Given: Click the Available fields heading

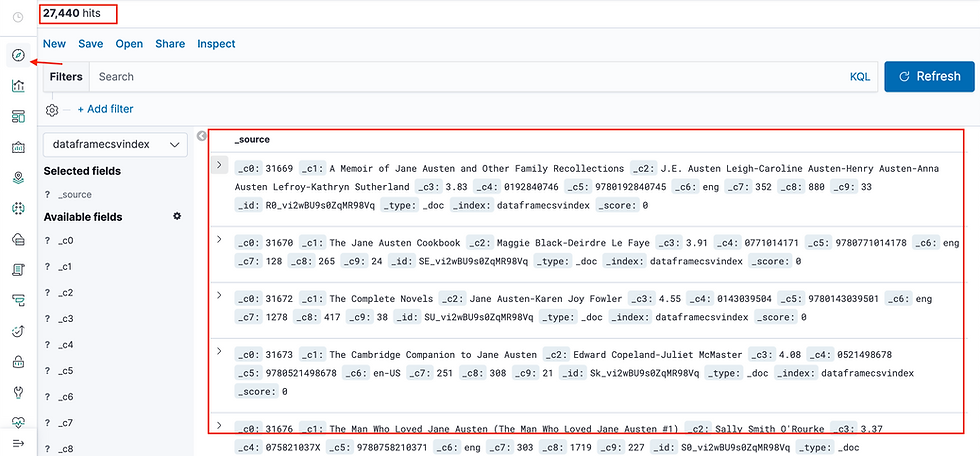Looking at the screenshot, I should pyautogui.click(x=83, y=217).
